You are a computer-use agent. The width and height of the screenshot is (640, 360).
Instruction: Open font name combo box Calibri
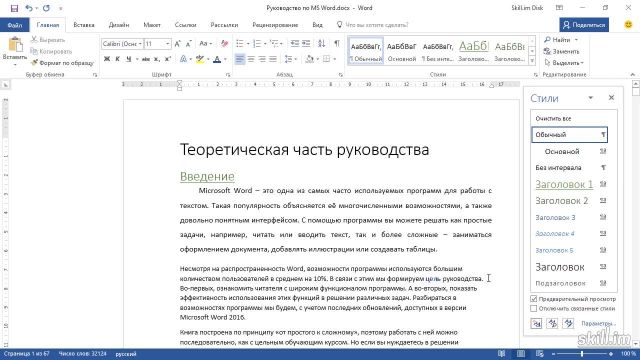coord(122,44)
